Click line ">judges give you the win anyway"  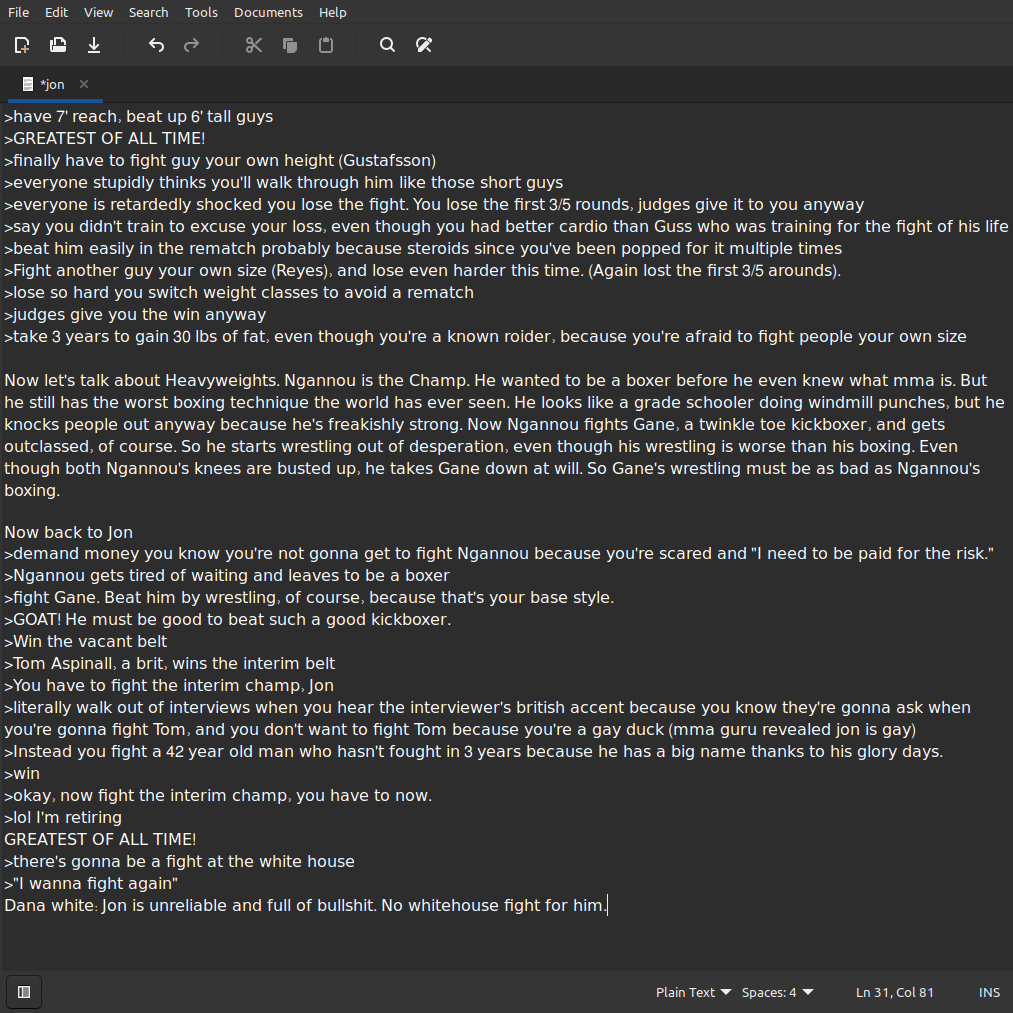click(135, 314)
